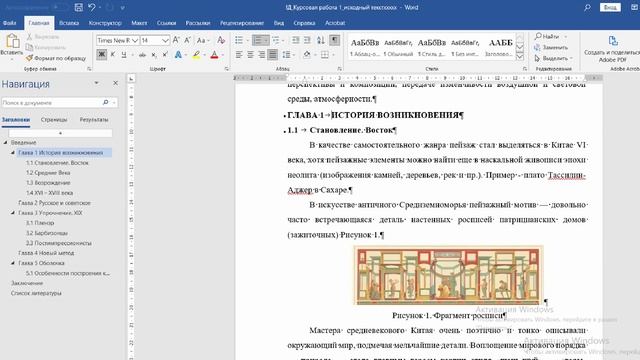Click Format Painter (Формат по образцу)
The height and width of the screenshot is (360, 640).
(56, 58)
